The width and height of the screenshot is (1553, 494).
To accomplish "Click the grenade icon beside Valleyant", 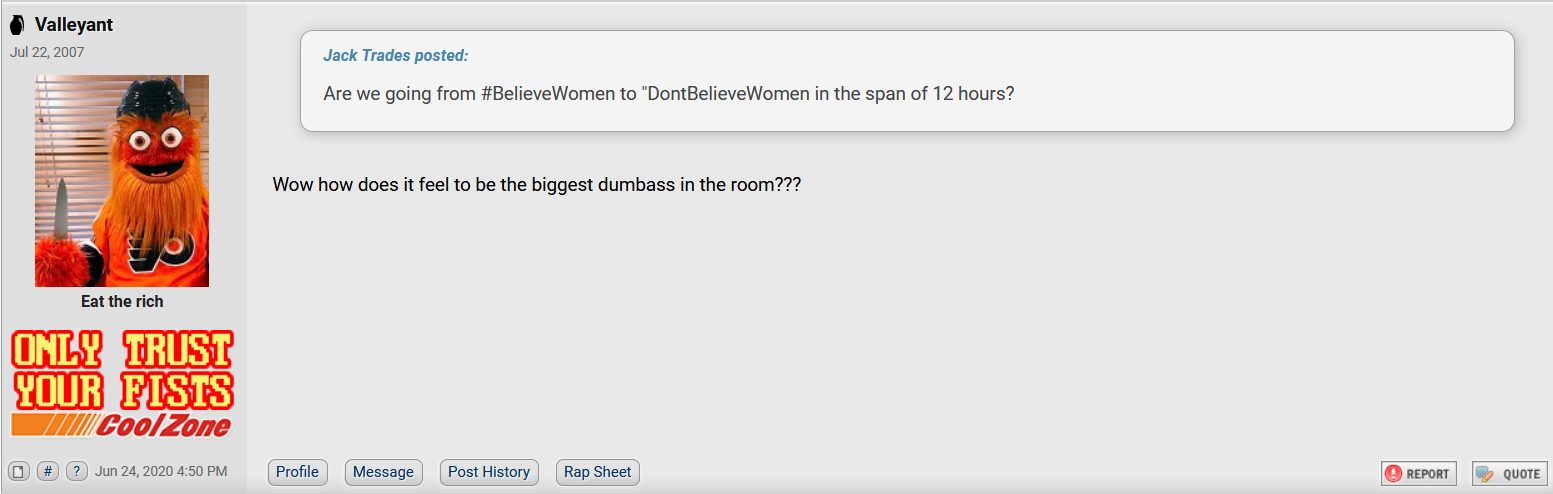I will 17,25.
